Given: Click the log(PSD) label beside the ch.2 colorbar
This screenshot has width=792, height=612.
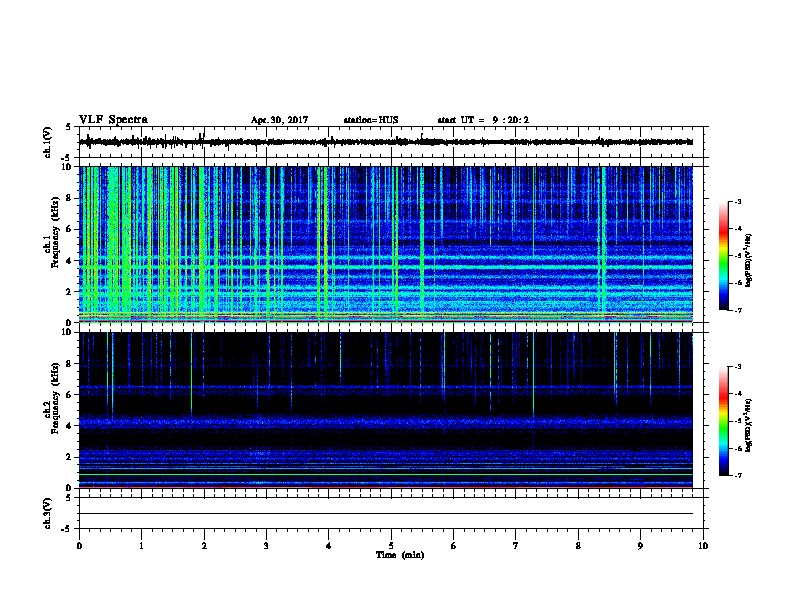Looking at the screenshot, I should tap(749, 425).
